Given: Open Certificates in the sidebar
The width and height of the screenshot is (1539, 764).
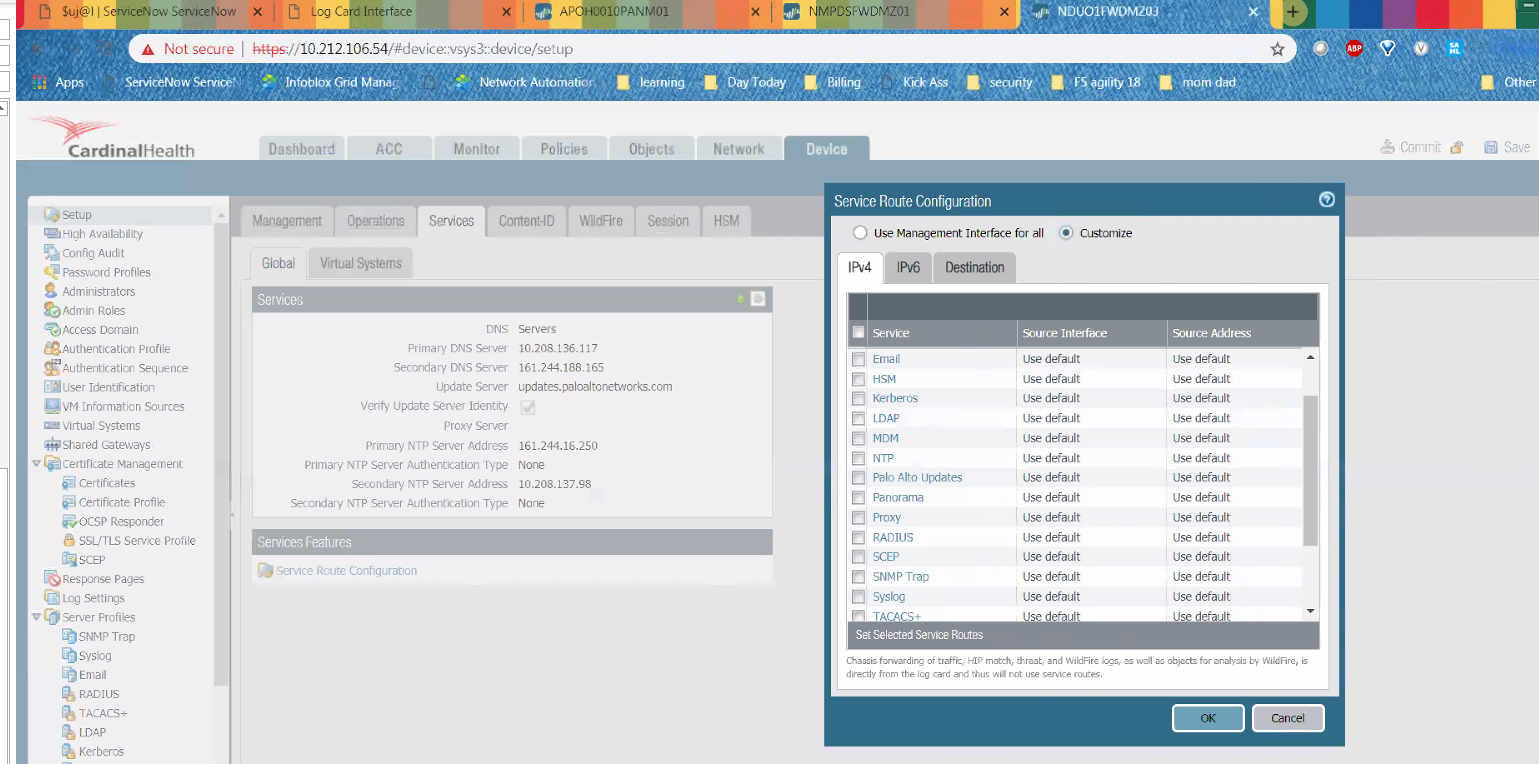Looking at the screenshot, I should click(106, 483).
